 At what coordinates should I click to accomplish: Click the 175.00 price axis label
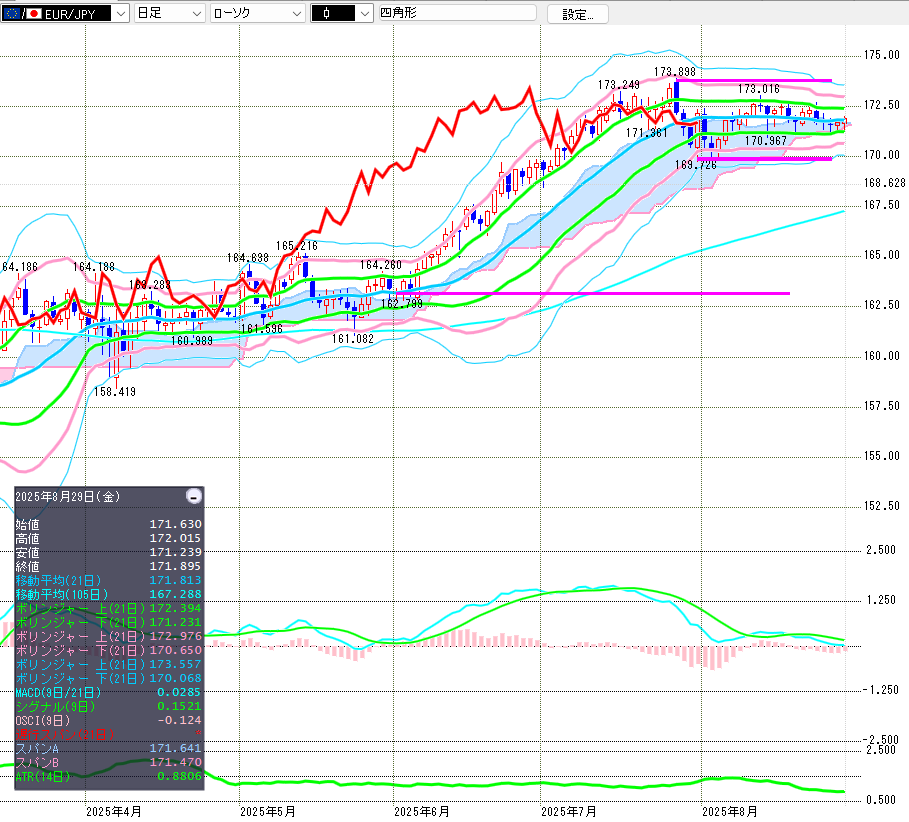coord(882,55)
